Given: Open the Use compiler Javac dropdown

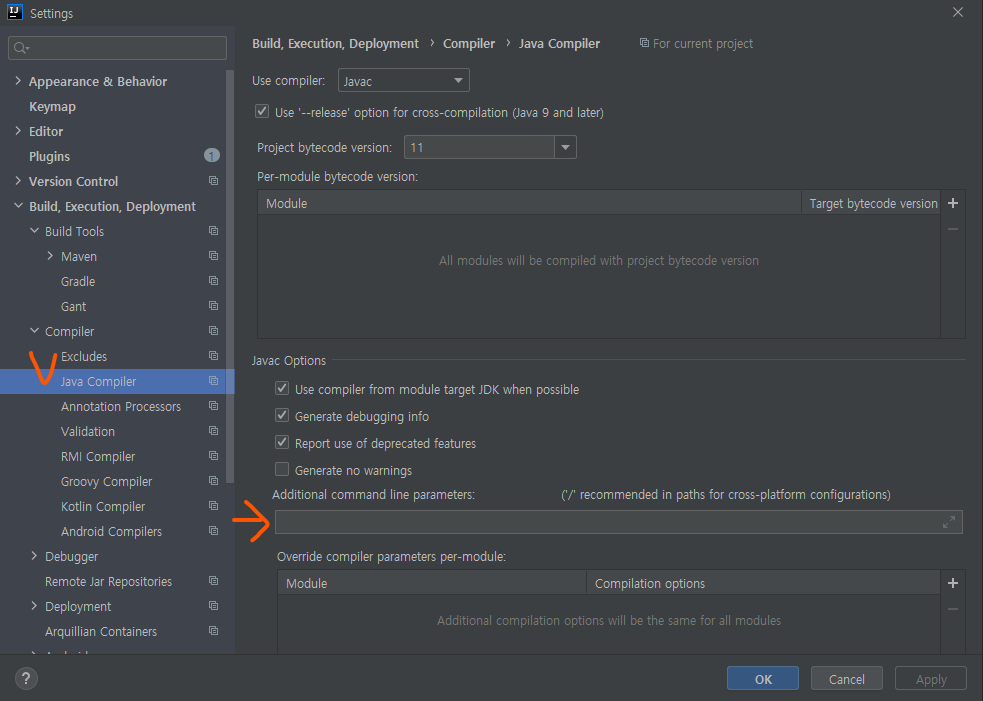Looking at the screenshot, I should pos(404,81).
